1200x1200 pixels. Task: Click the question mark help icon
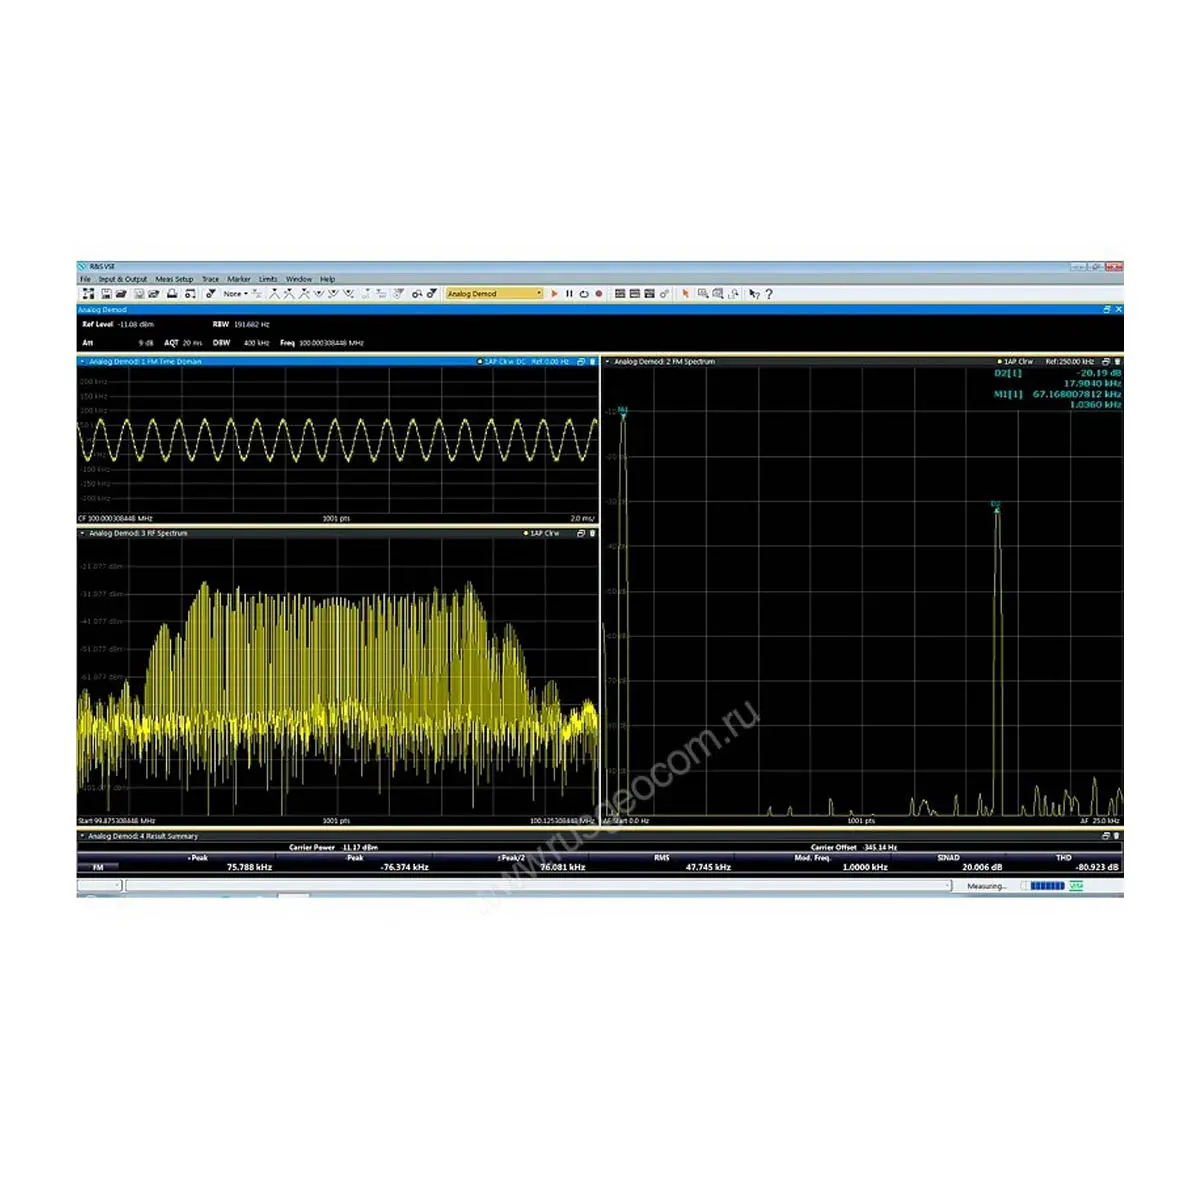point(768,294)
